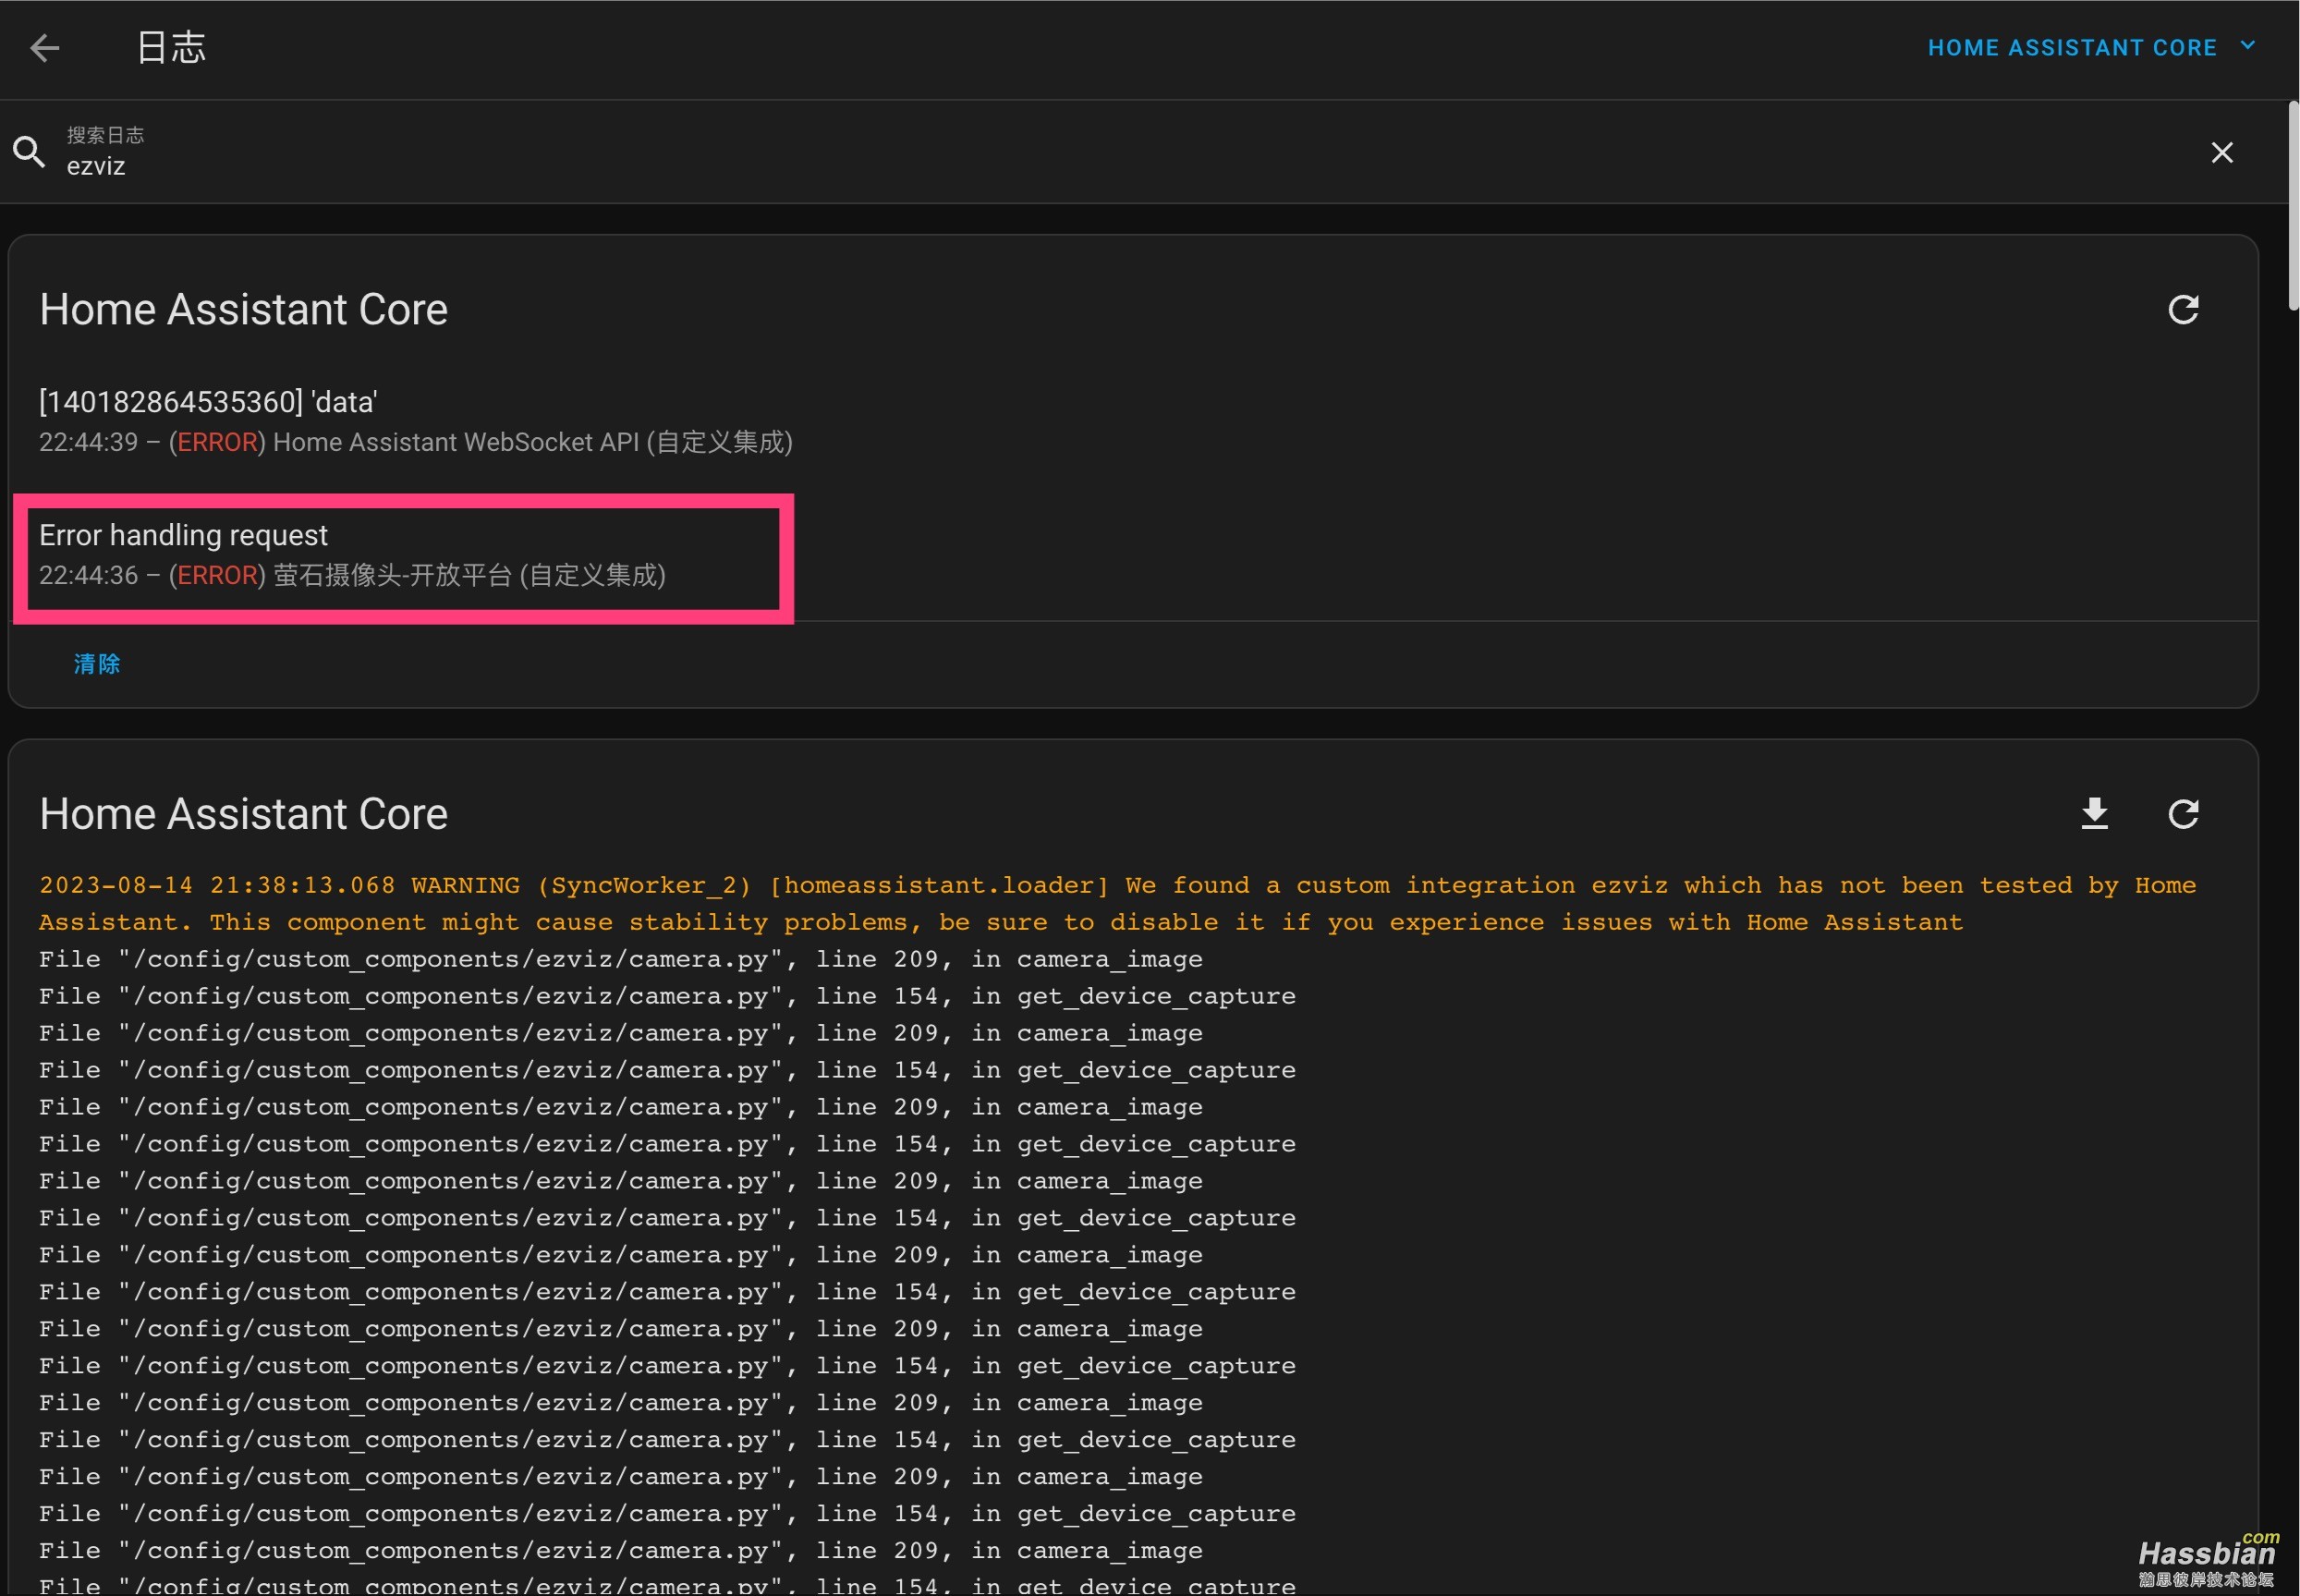Focus the log search field containing ezviz
This screenshot has width=2300, height=1596.
[1120, 152]
